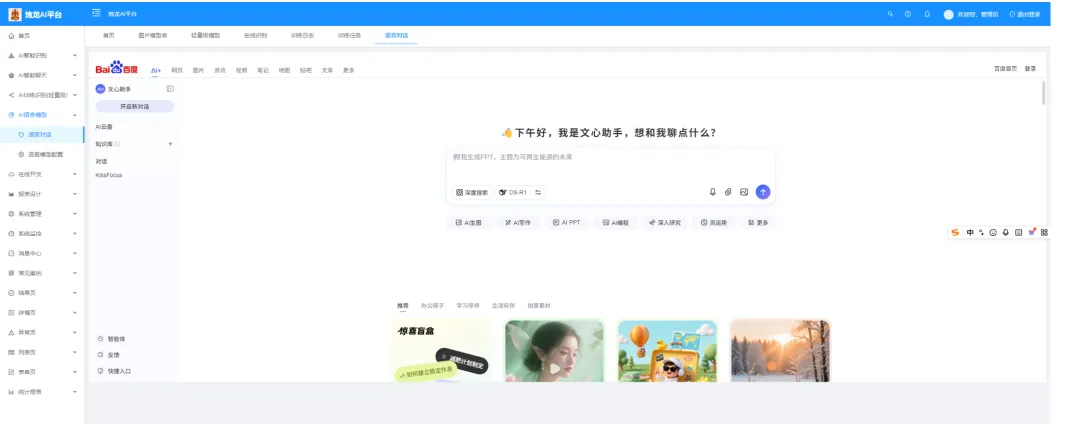Screen dimensions: 1080x424
Task: Click into the chat prompt input box
Action: (611, 165)
